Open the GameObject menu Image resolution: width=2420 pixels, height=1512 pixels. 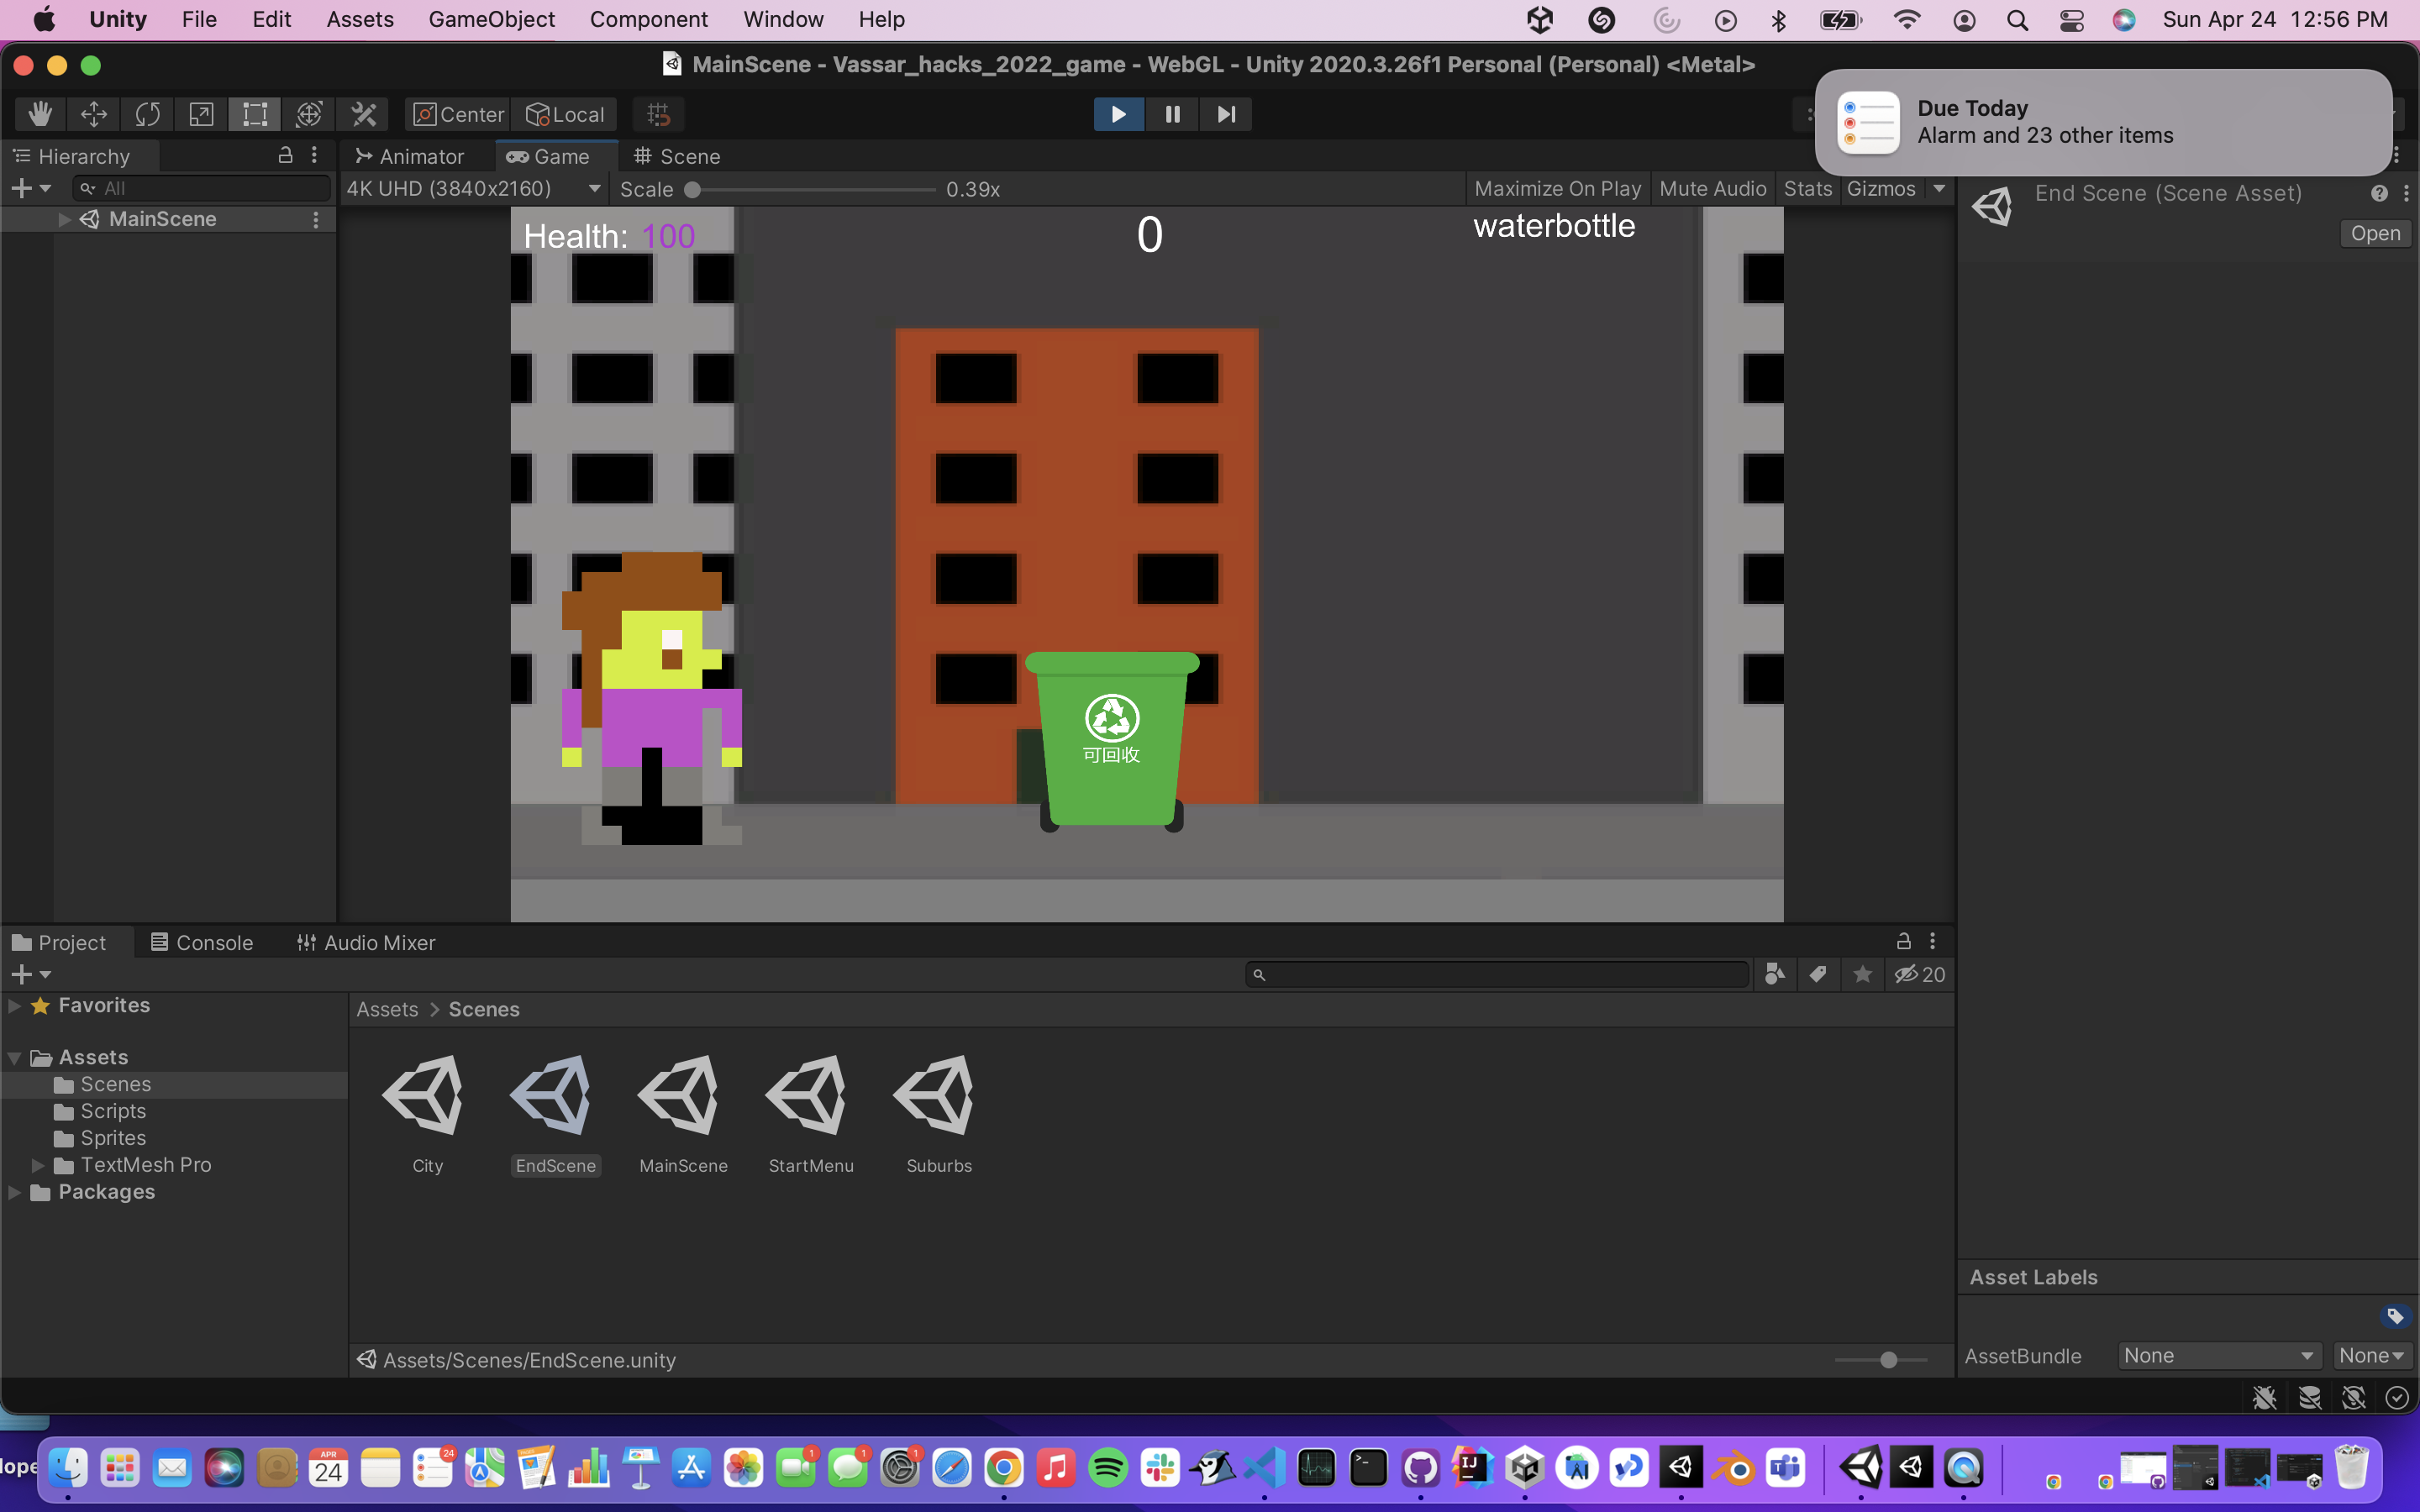pyautogui.click(x=491, y=19)
